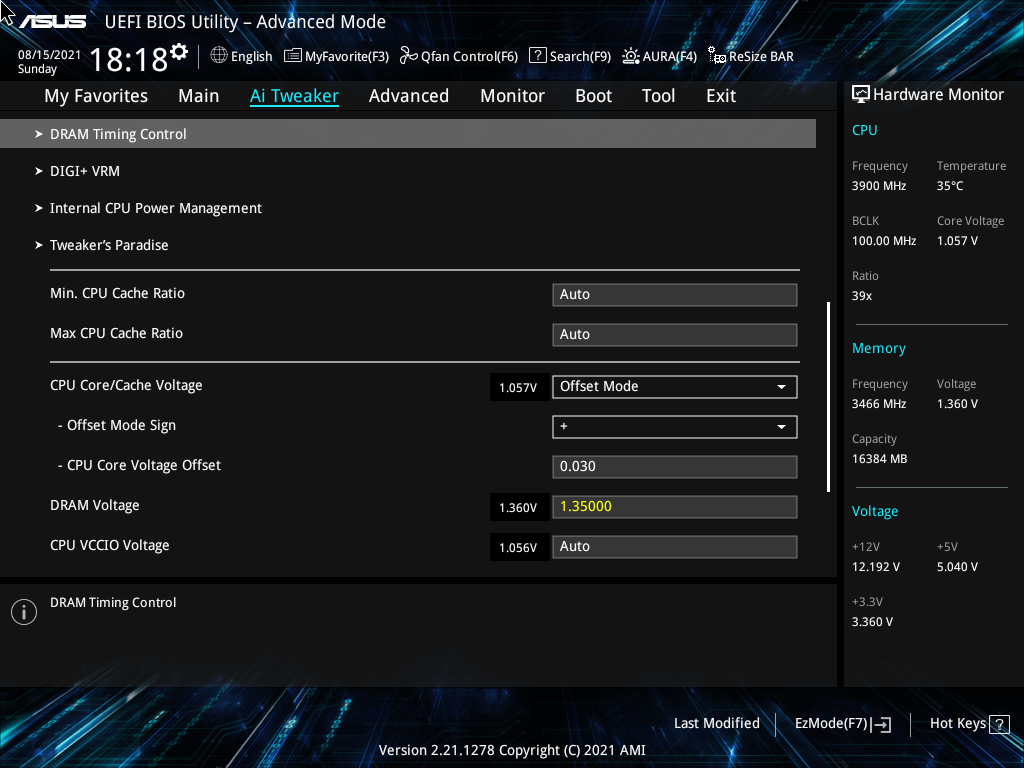This screenshot has height=768, width=1024.
Task: Click the DRAM Voltage label
Action: pyautogui.click(x=95, y=505)
